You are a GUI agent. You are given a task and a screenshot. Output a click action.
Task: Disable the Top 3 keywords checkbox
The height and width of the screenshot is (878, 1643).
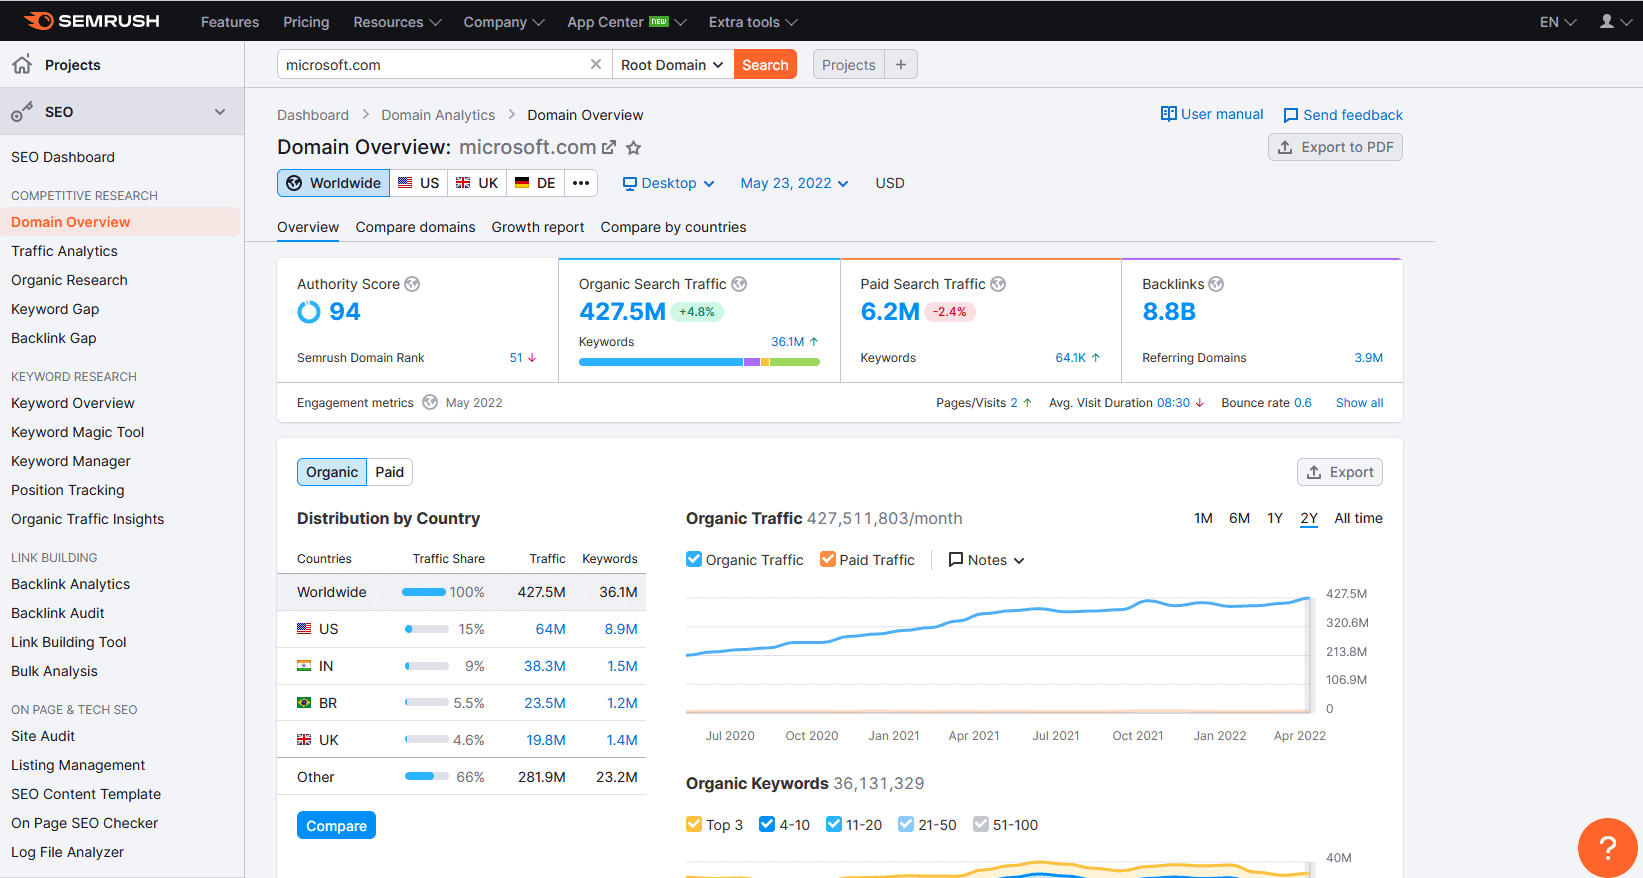point(694,824)
